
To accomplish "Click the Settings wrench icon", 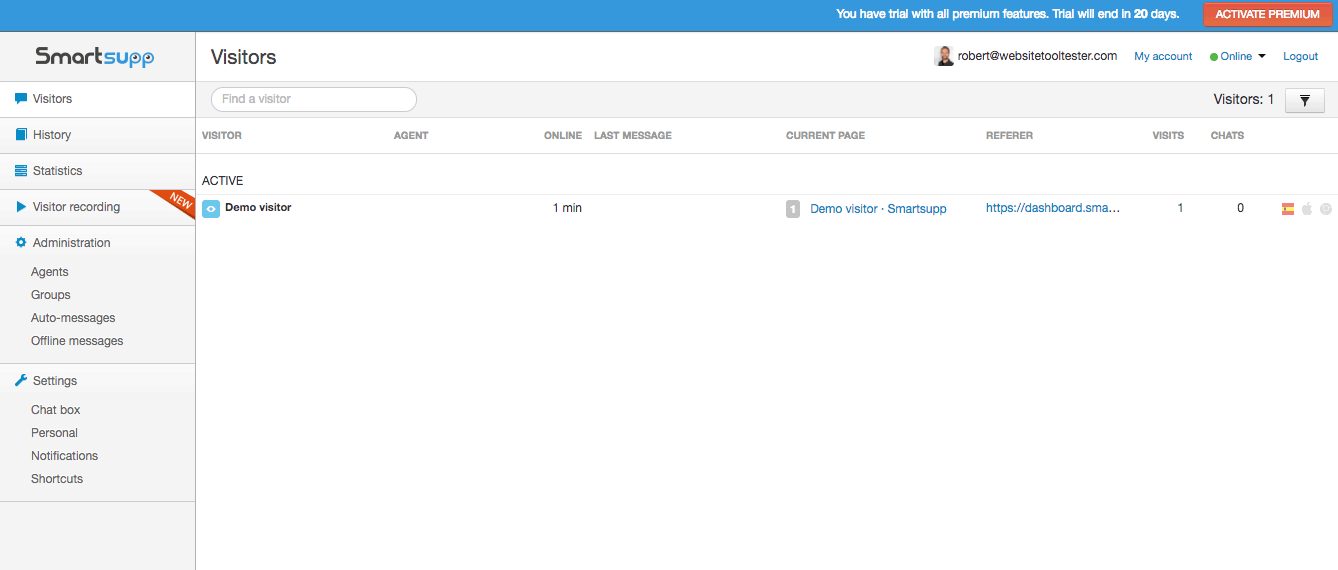I will click(21, 381).
